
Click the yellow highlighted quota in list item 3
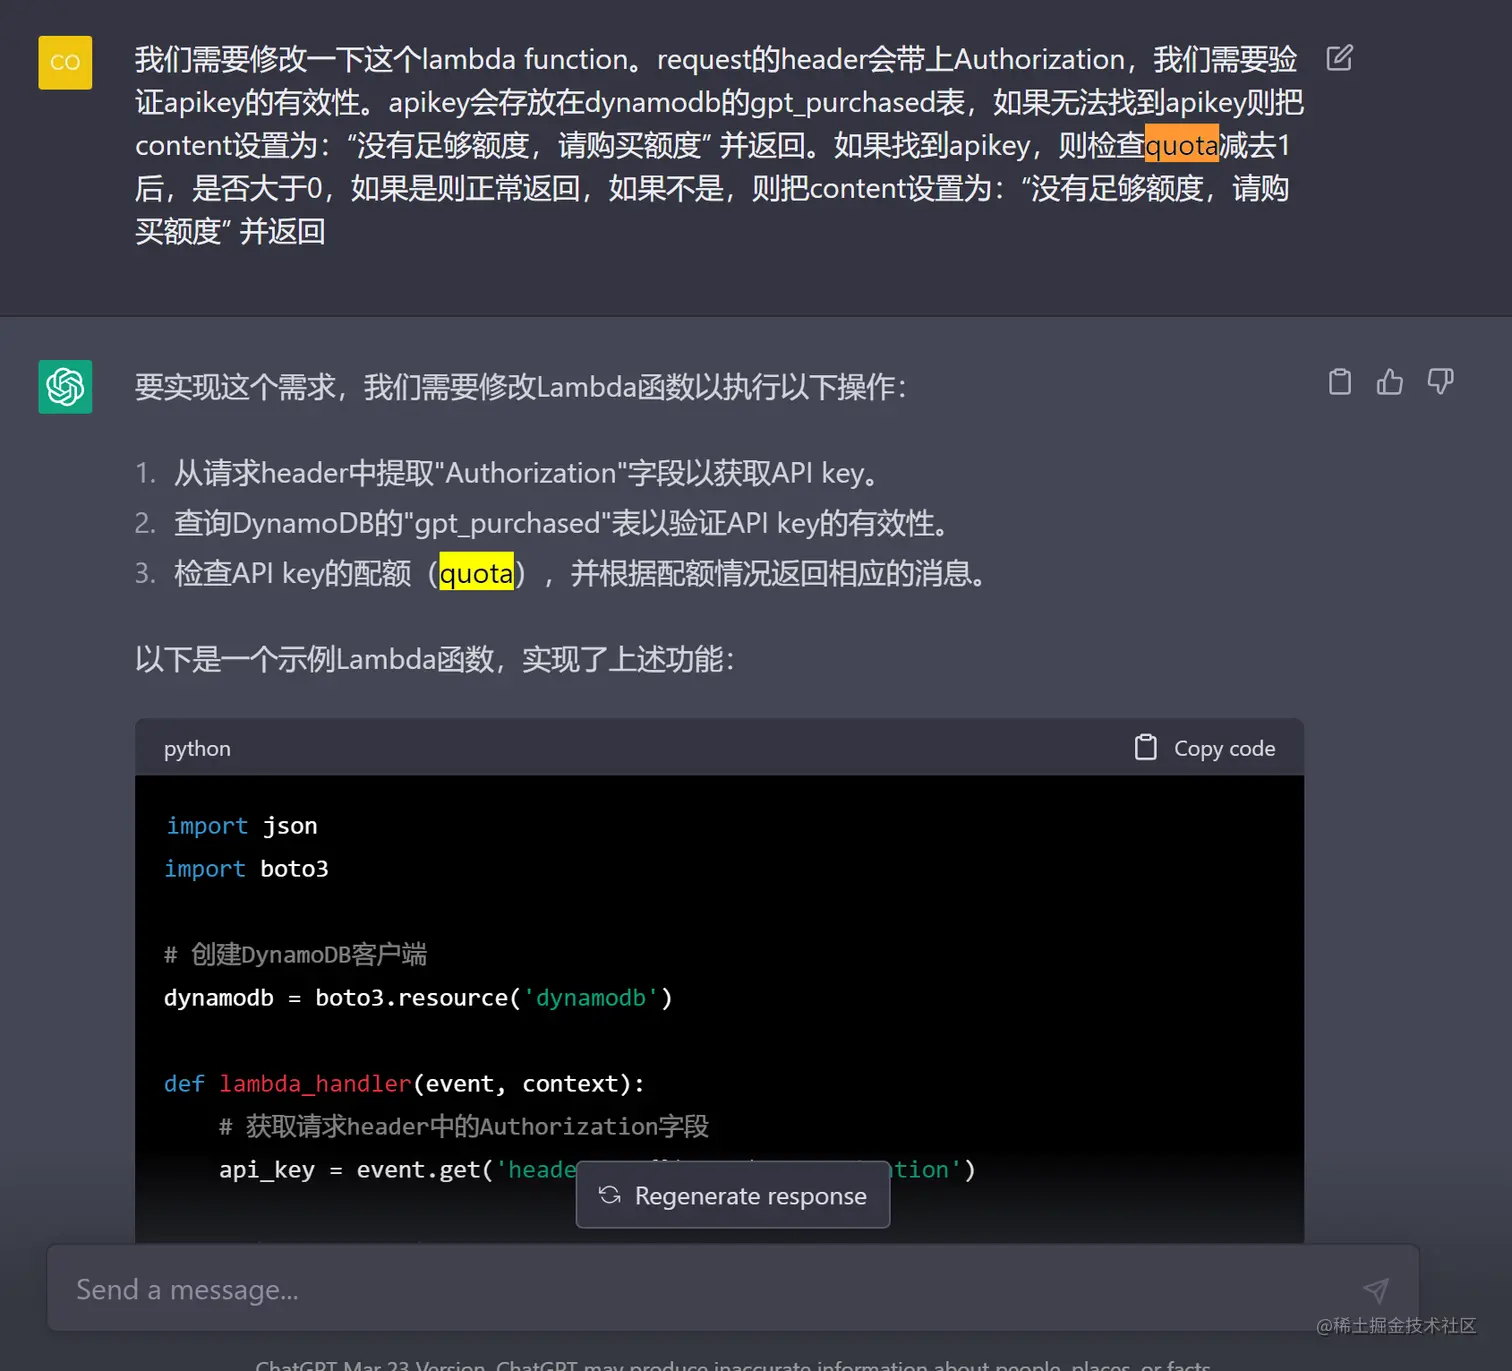click(x=476, y=573)
